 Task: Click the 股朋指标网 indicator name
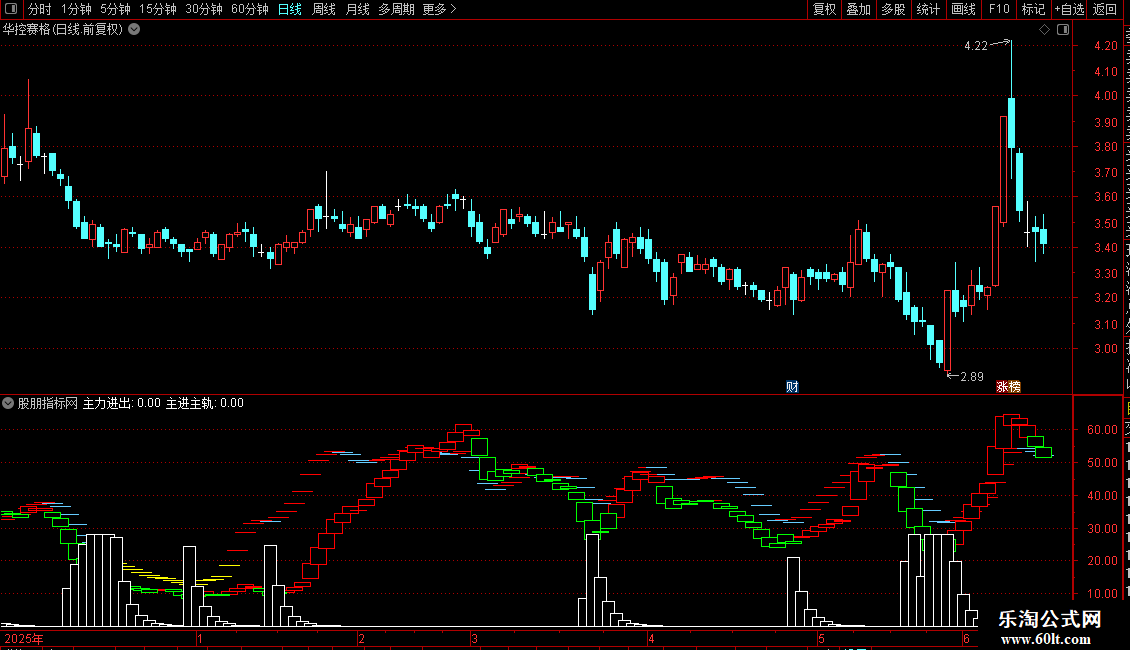click(x=48, y=403)
